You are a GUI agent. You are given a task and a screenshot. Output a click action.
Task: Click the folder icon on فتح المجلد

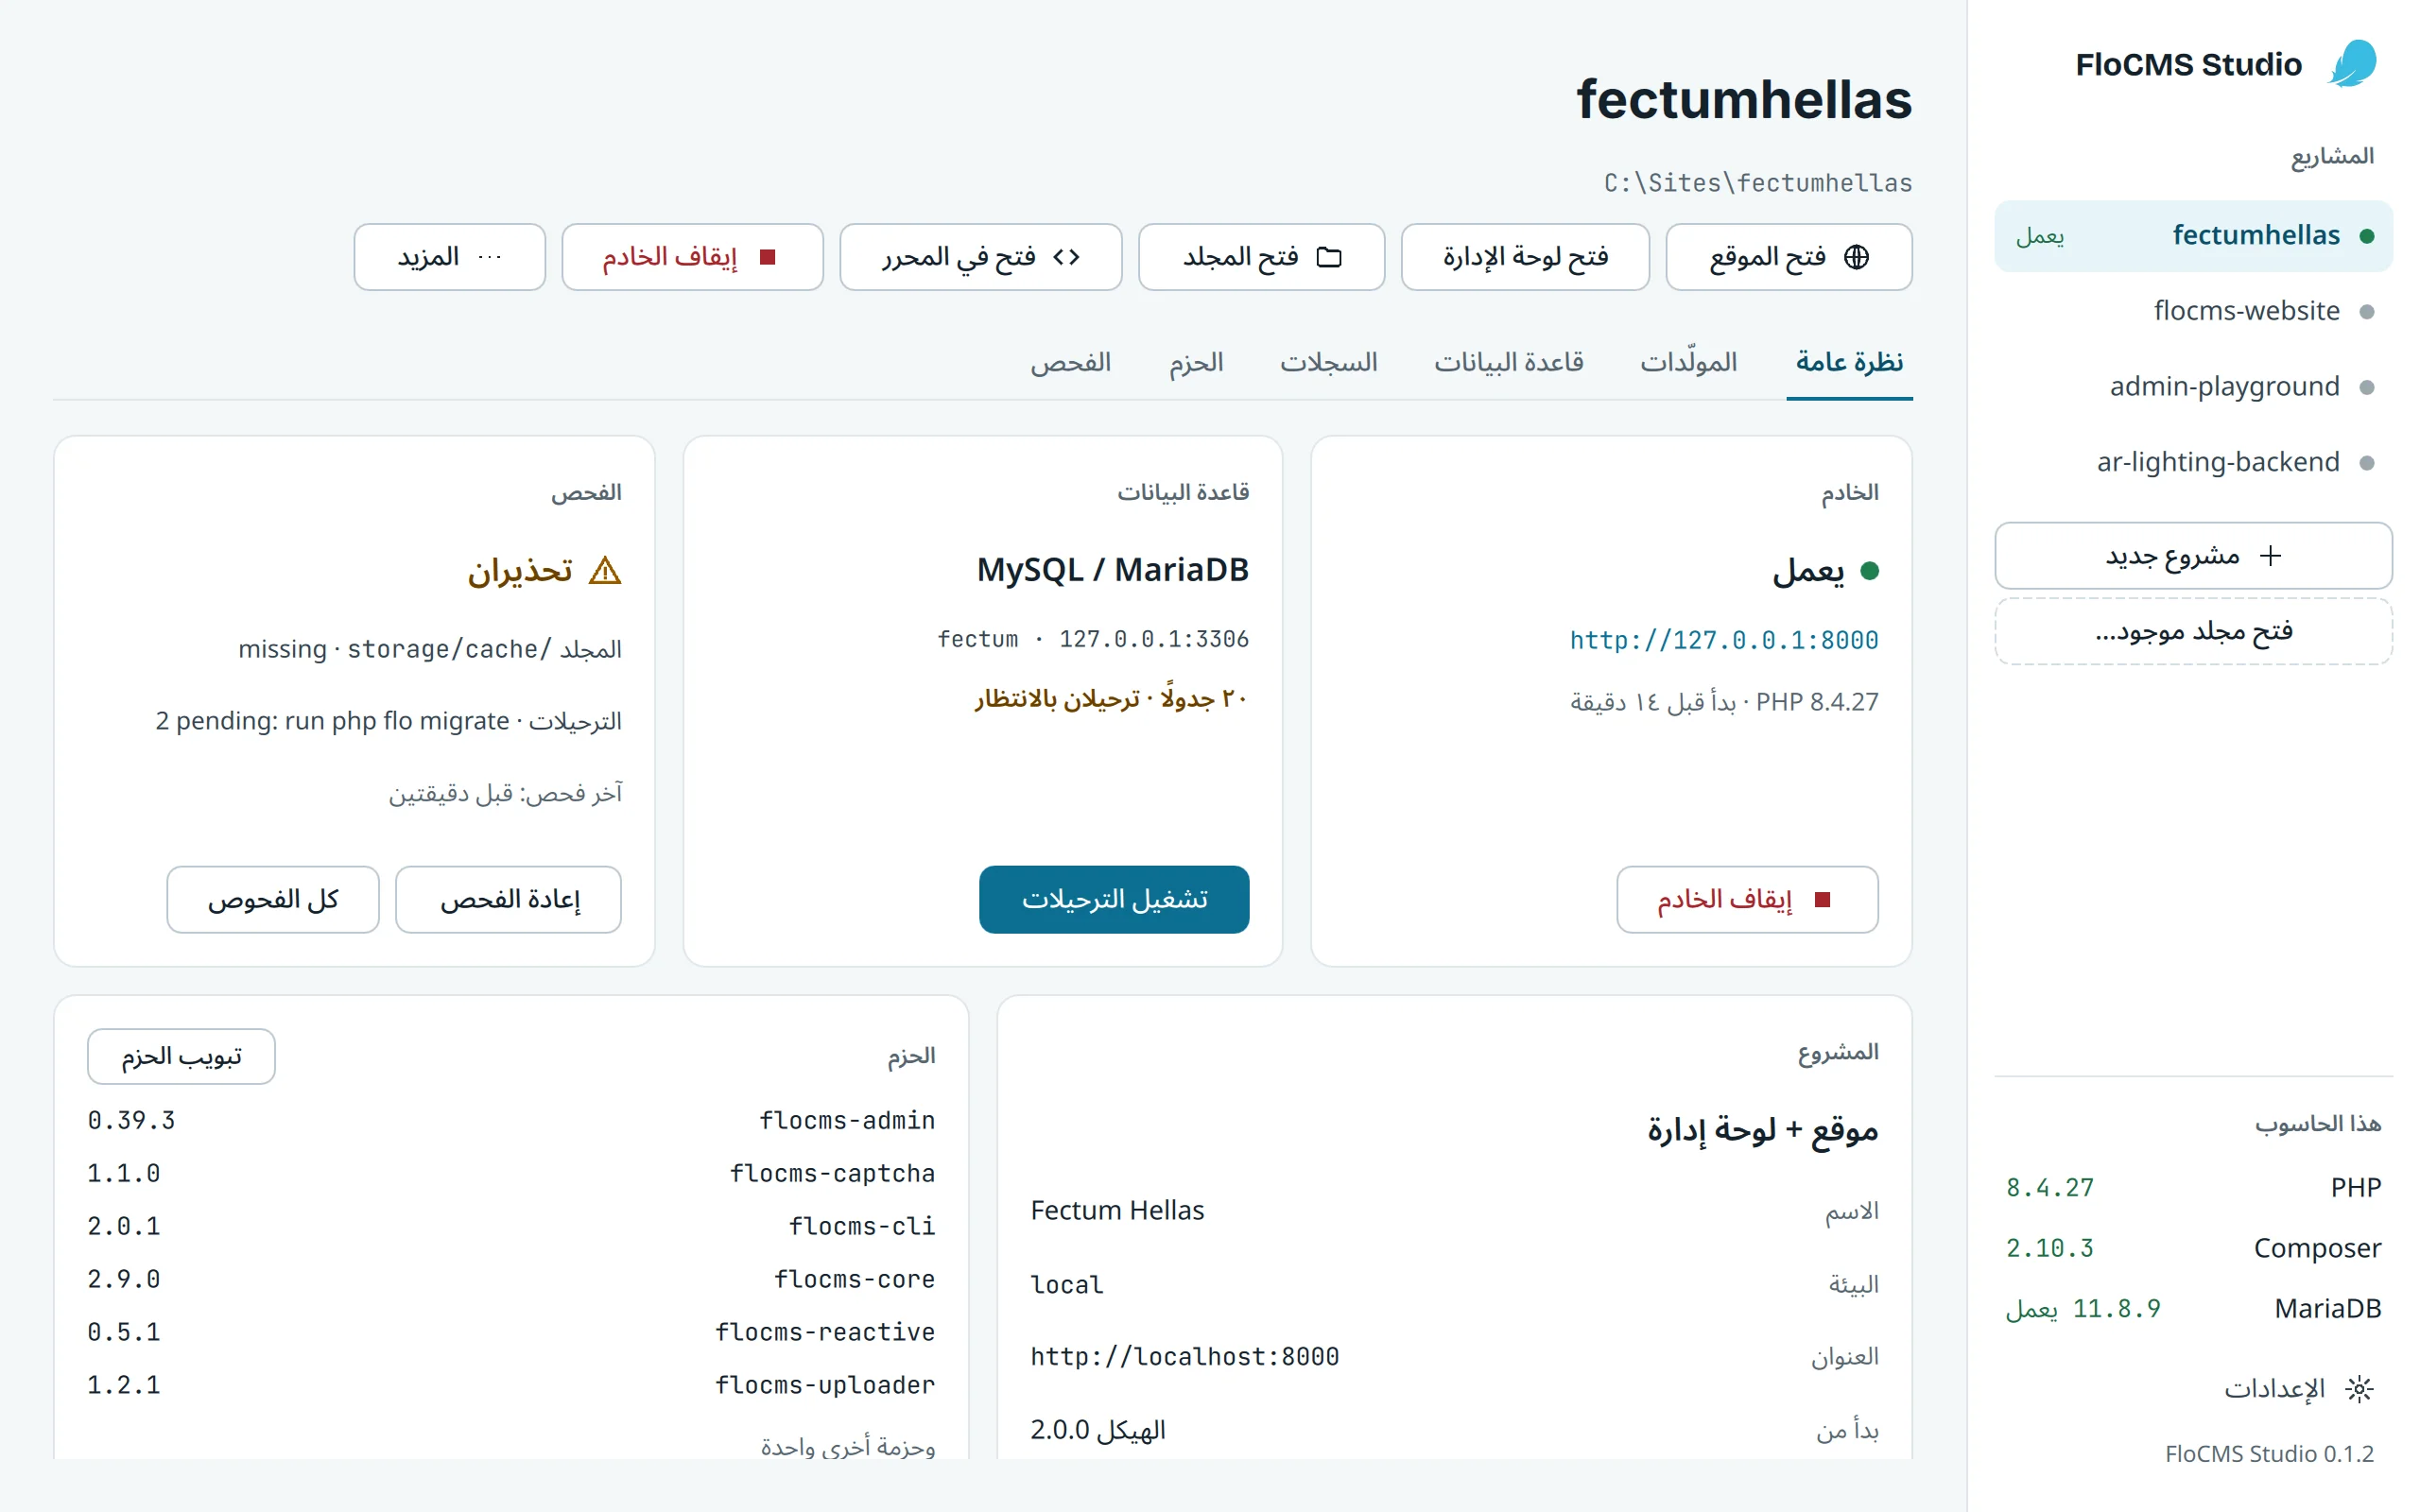pos(1329,257)
